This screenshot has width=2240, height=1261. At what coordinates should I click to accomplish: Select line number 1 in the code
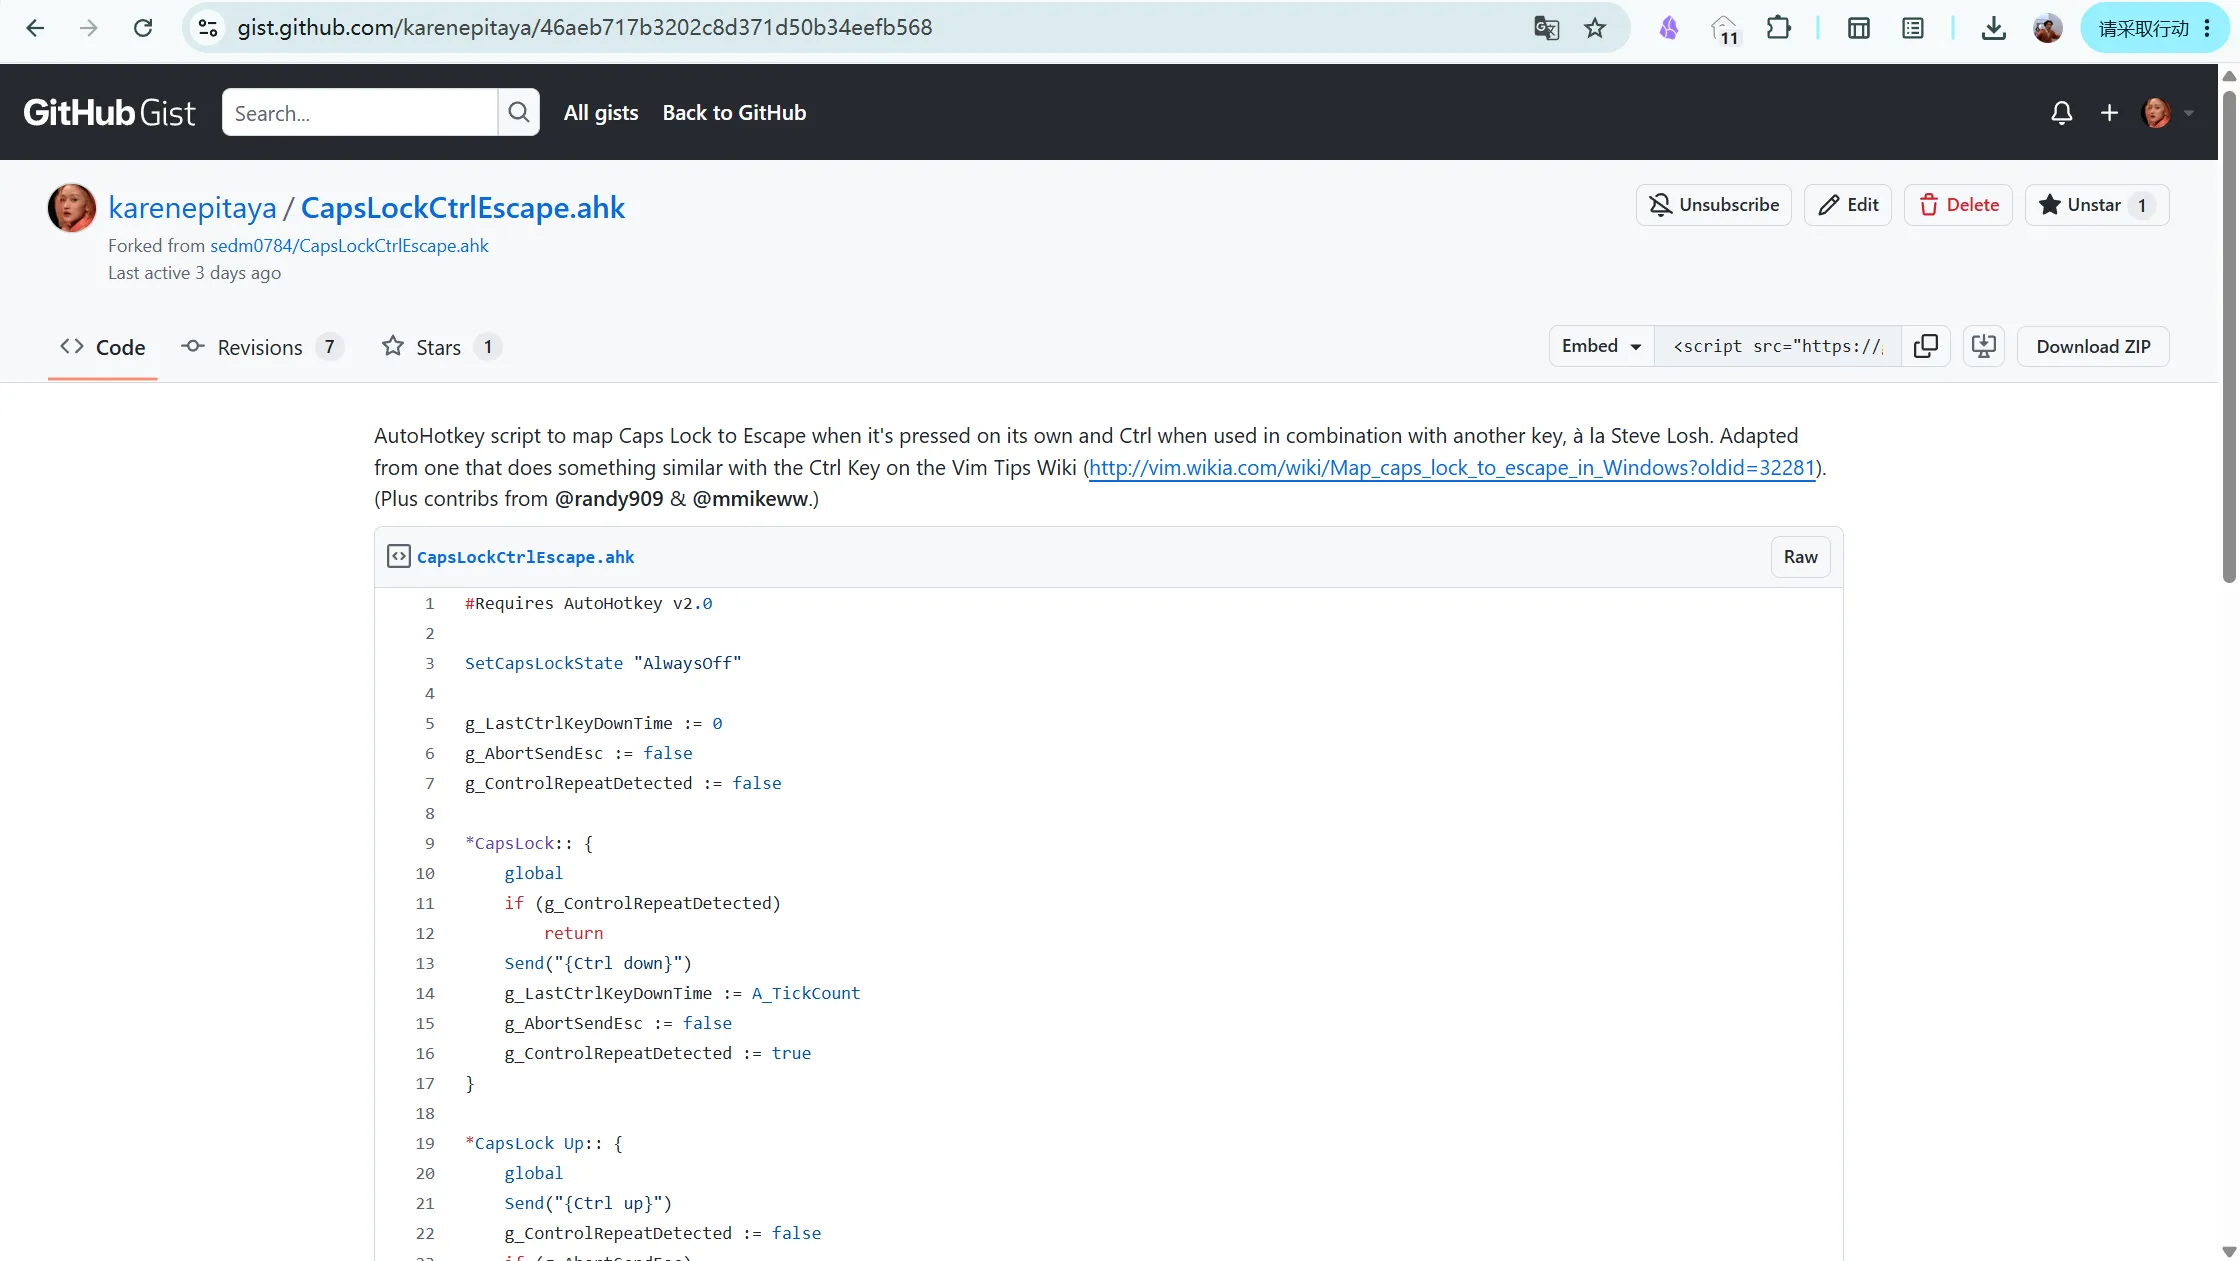click(430, 603)
